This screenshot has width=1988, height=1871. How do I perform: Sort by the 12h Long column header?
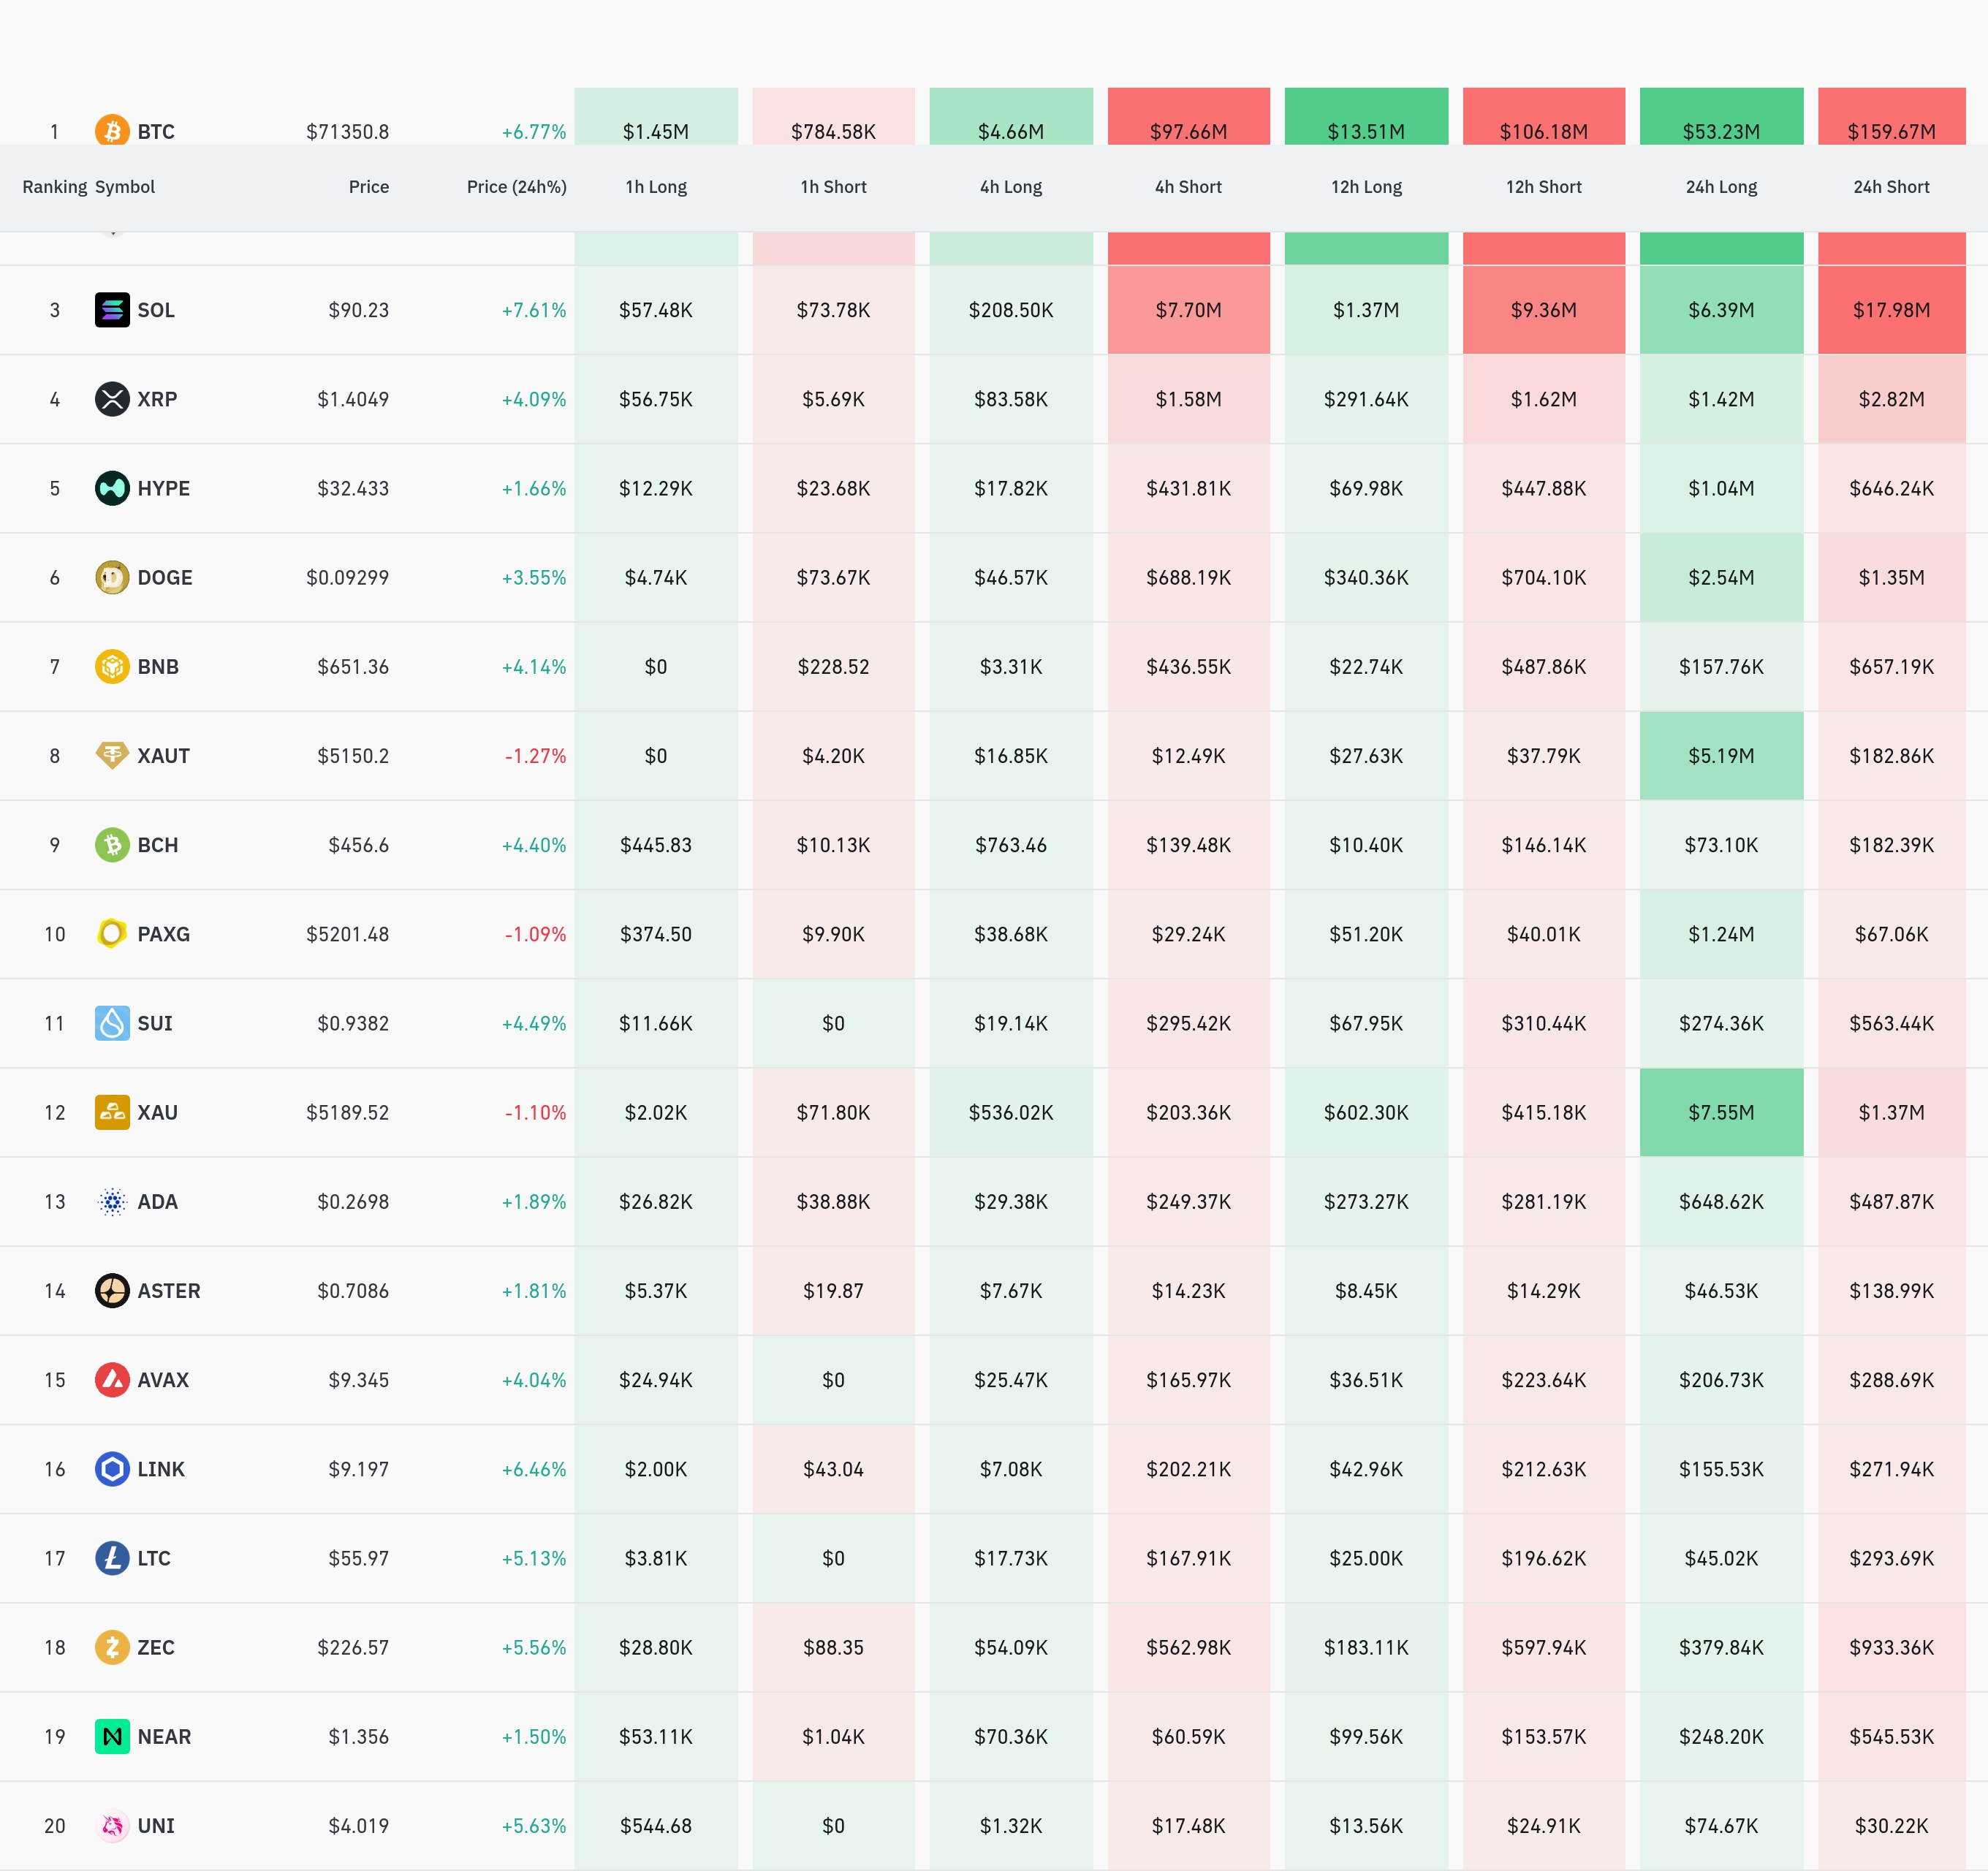tap(1365, 187)
